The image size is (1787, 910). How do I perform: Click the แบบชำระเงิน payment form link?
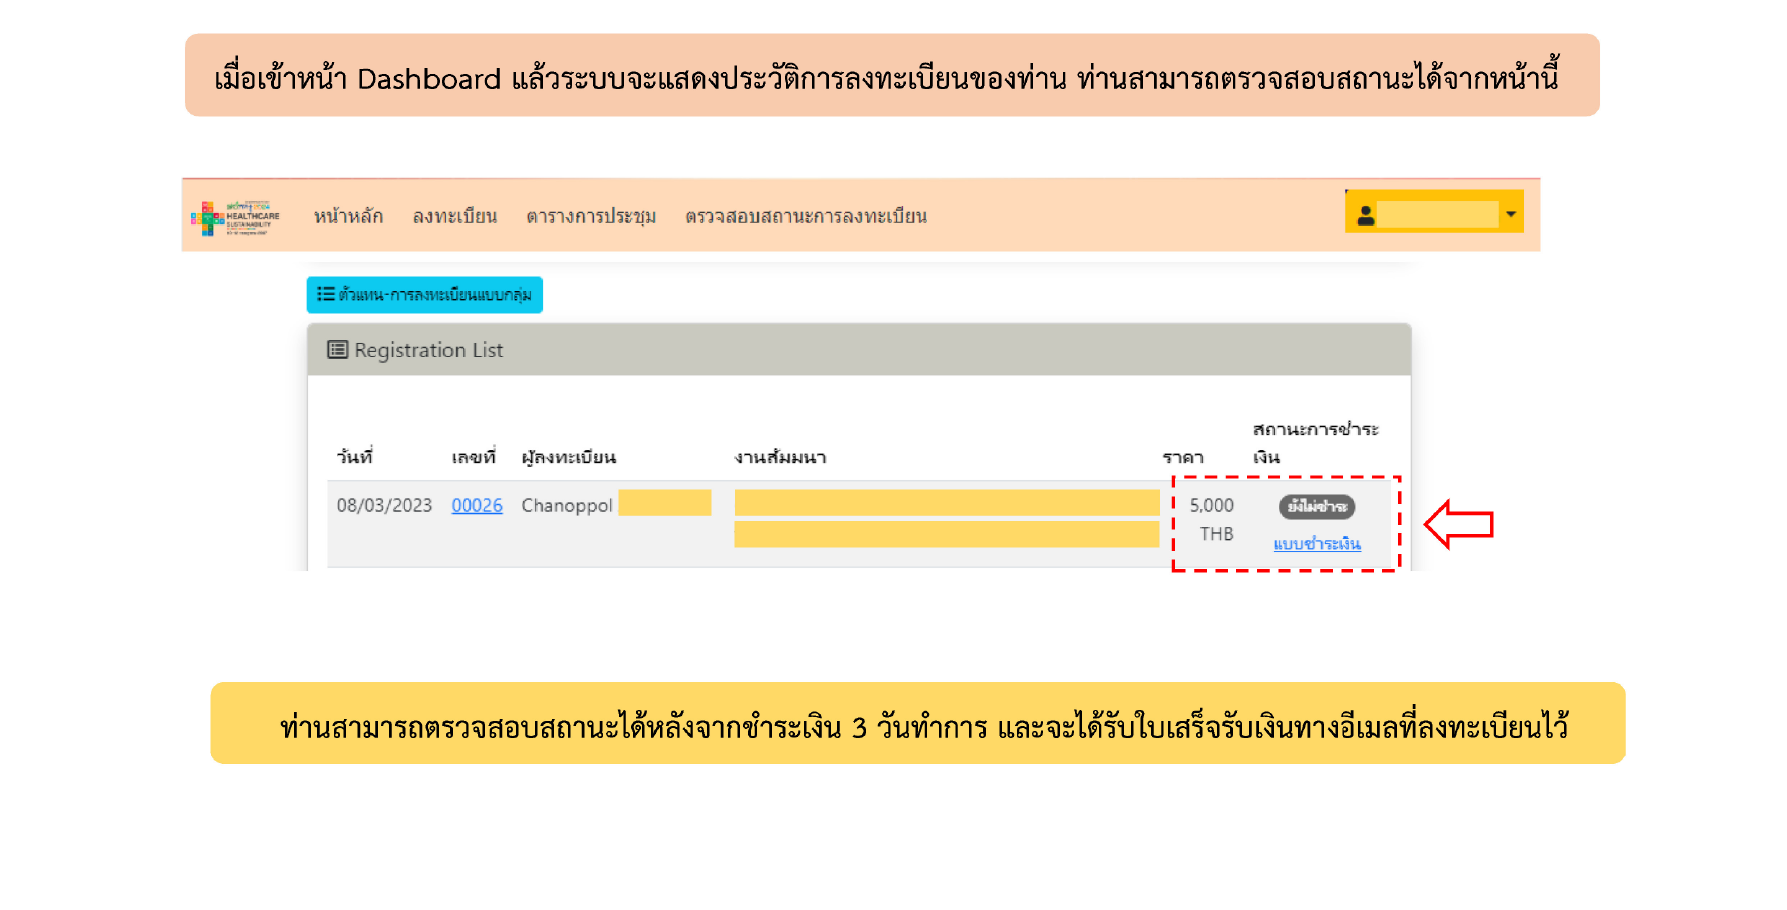pyautogui.click(x=1316, y=543)
